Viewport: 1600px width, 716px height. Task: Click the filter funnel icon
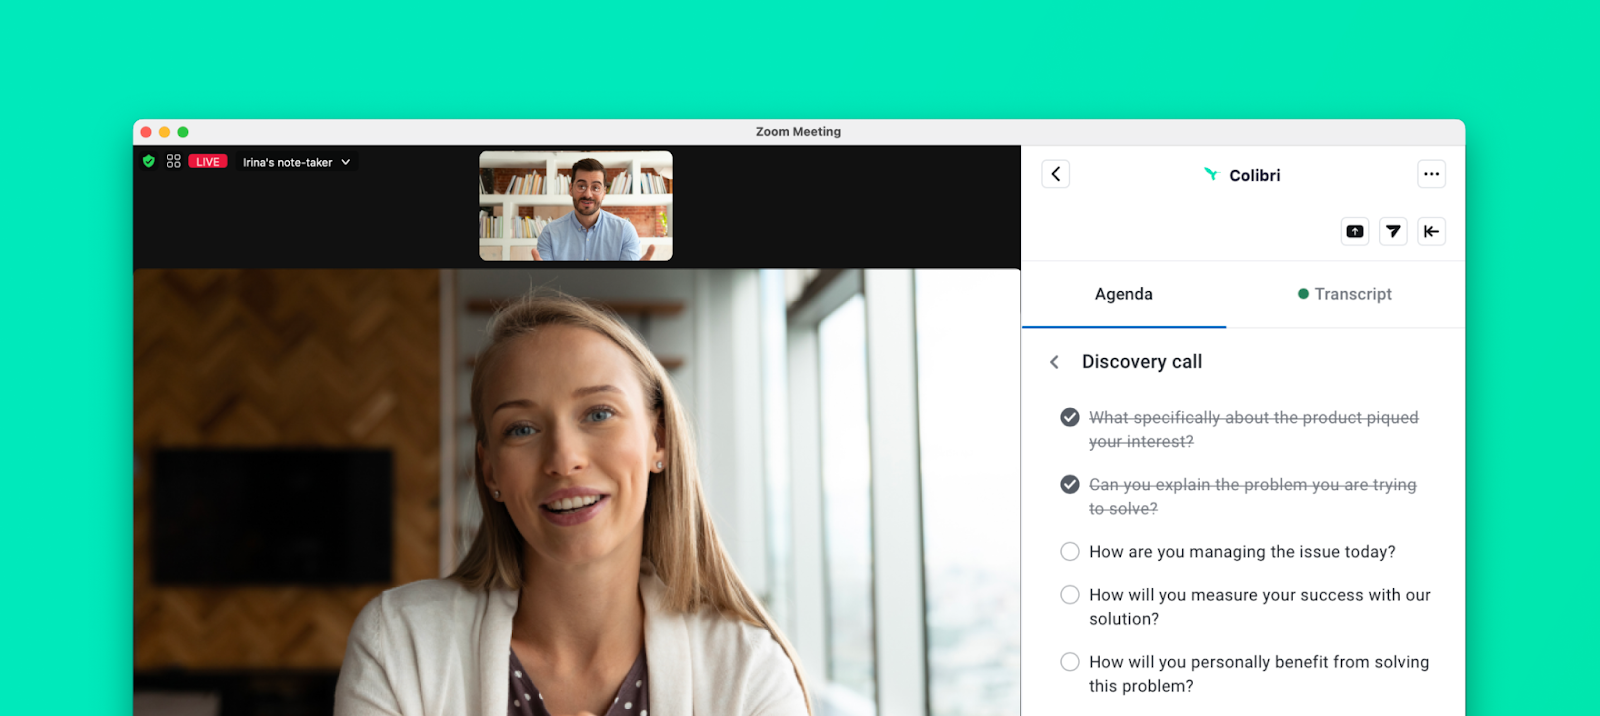coord(1393,231)
